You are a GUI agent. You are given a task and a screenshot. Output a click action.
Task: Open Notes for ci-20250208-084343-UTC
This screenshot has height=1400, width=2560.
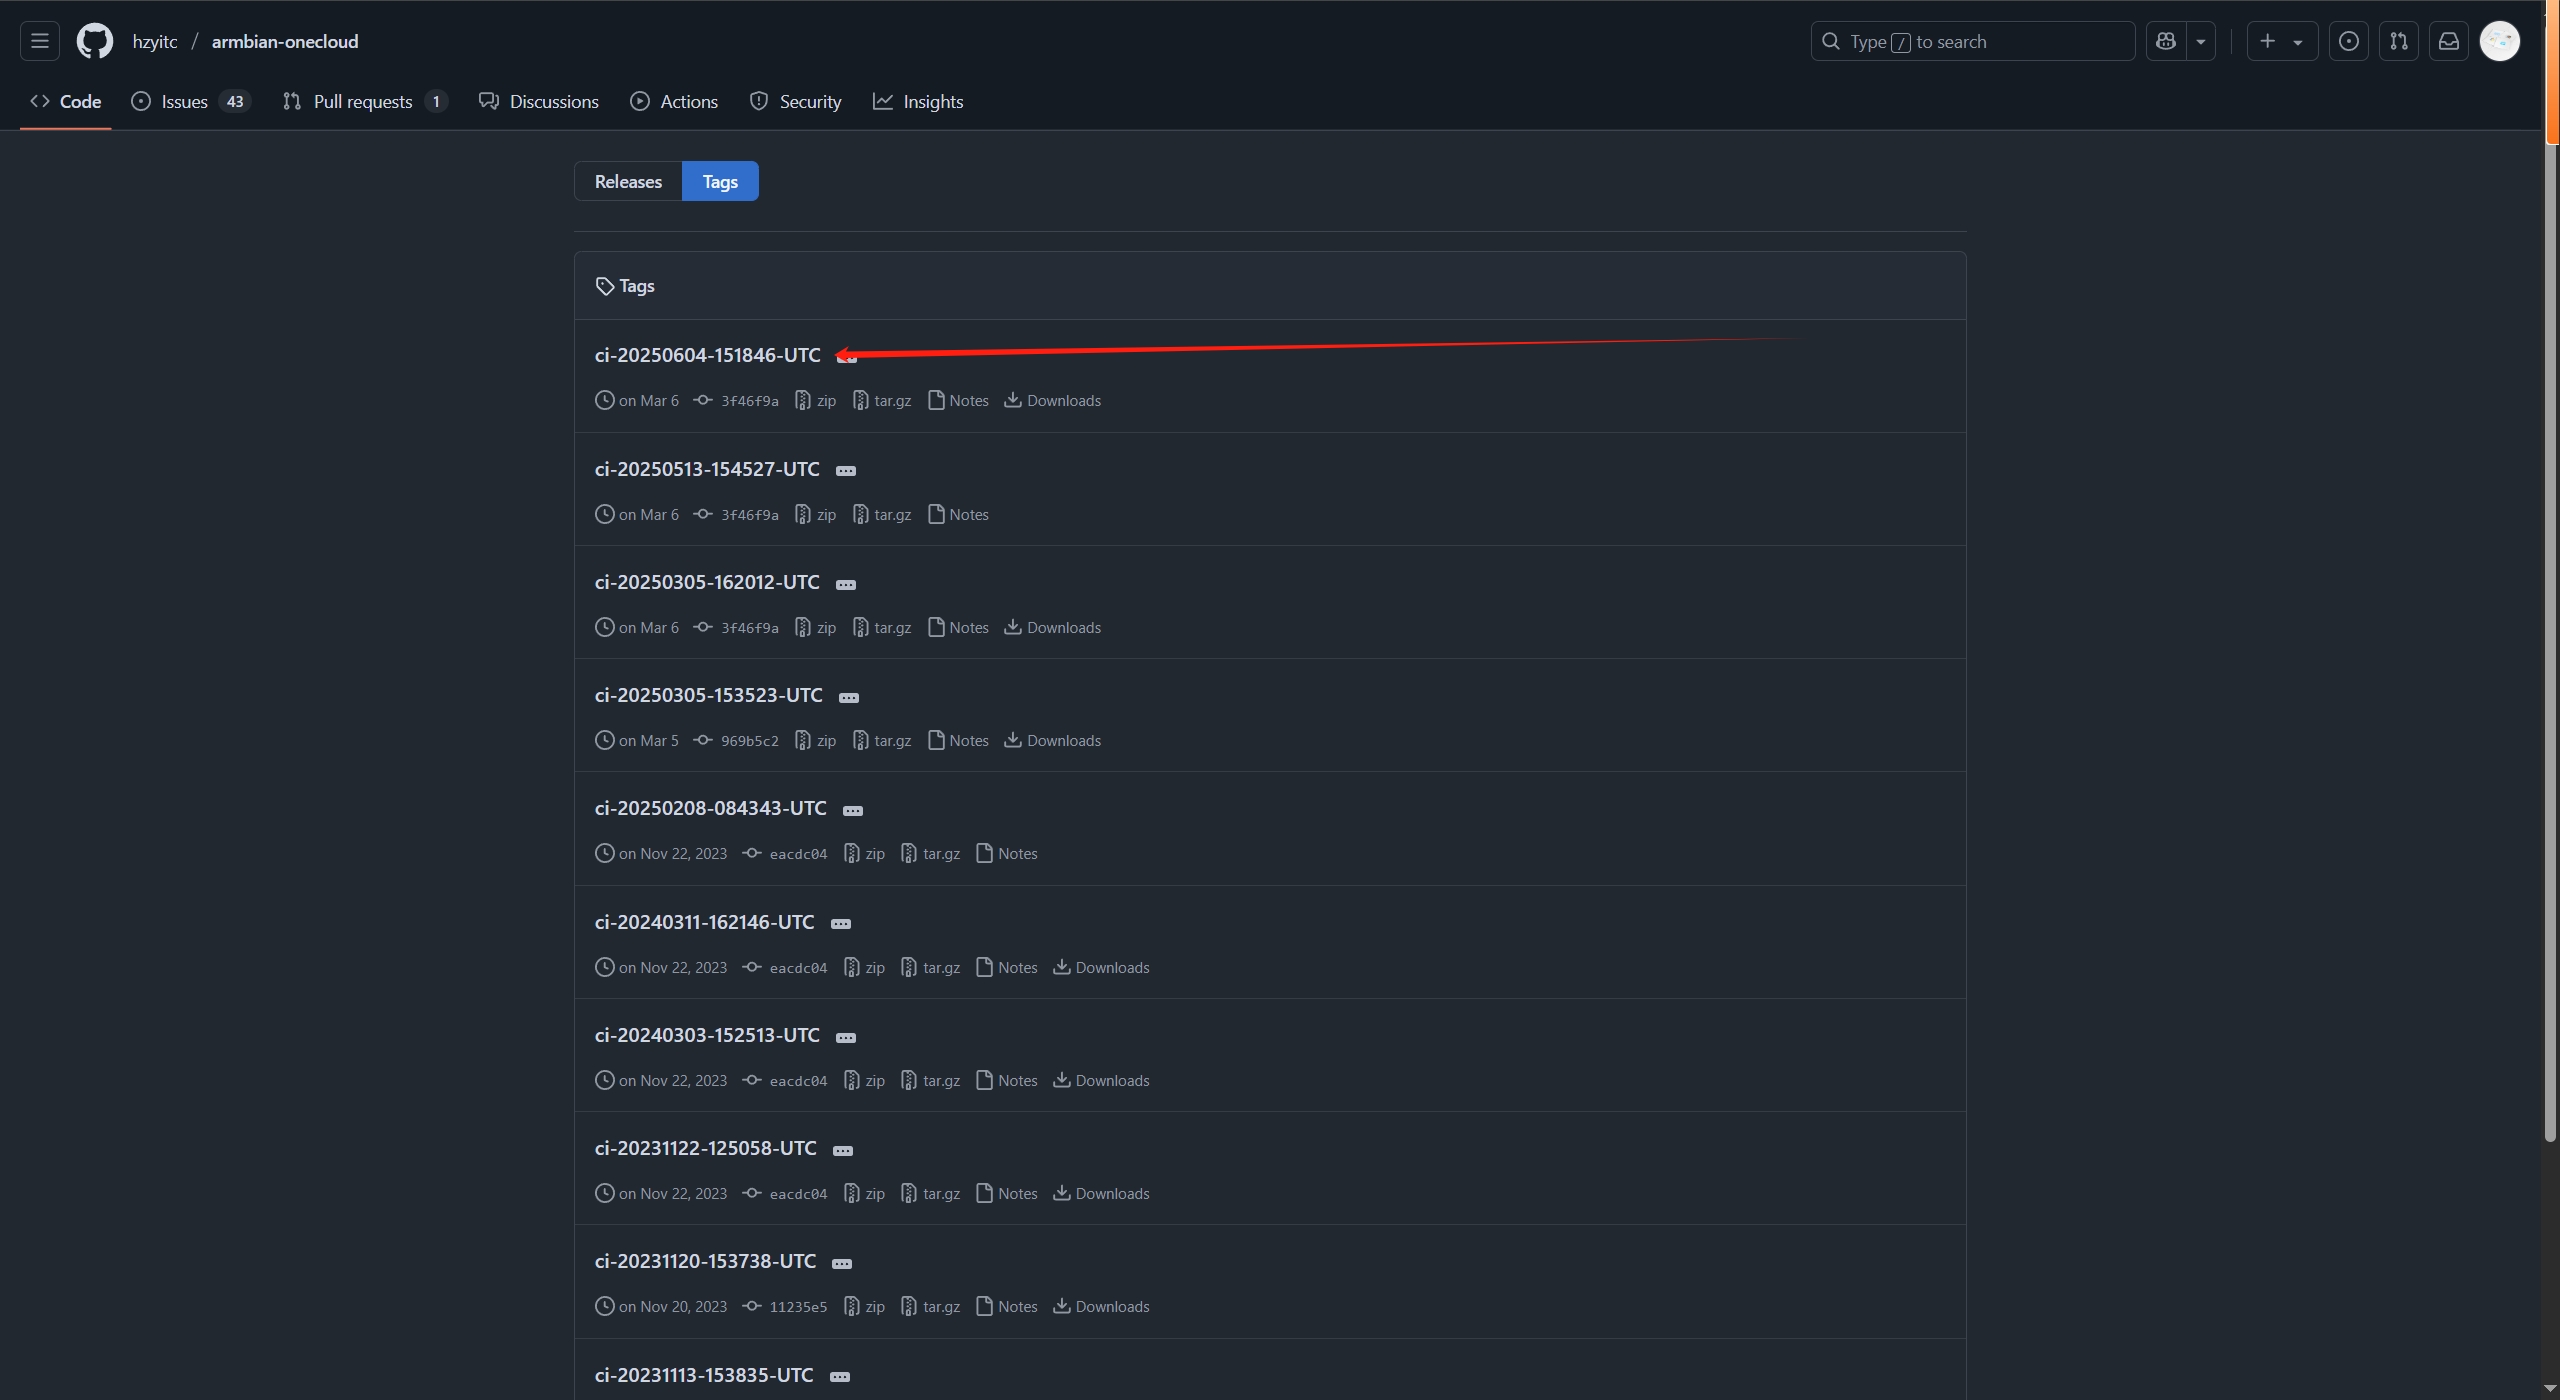click(1007, 853)
